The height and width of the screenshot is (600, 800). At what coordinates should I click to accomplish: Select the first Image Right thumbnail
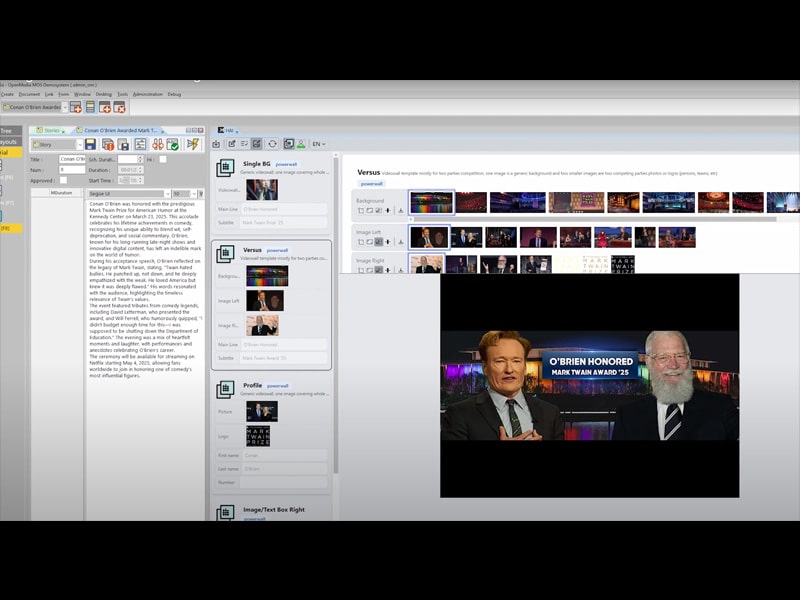coord(427,264)
